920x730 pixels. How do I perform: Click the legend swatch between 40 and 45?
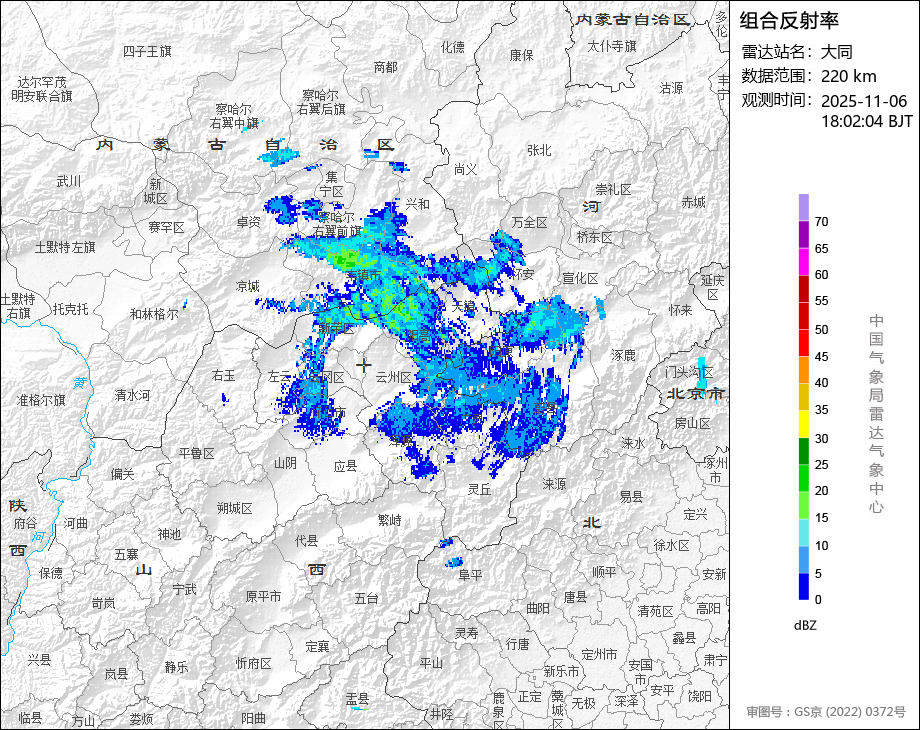click(x=803, y=370)
